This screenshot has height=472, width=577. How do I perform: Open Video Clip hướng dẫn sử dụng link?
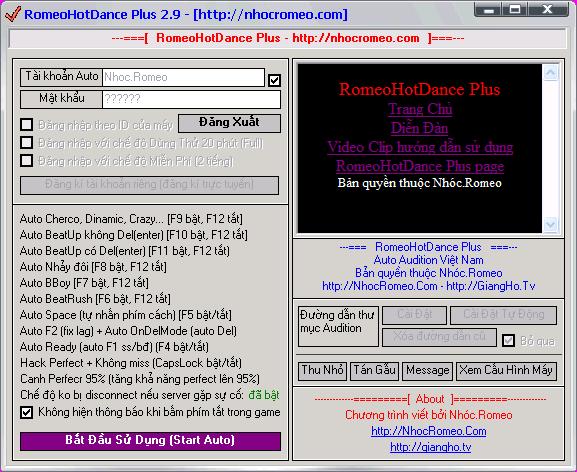coord(420,147)
